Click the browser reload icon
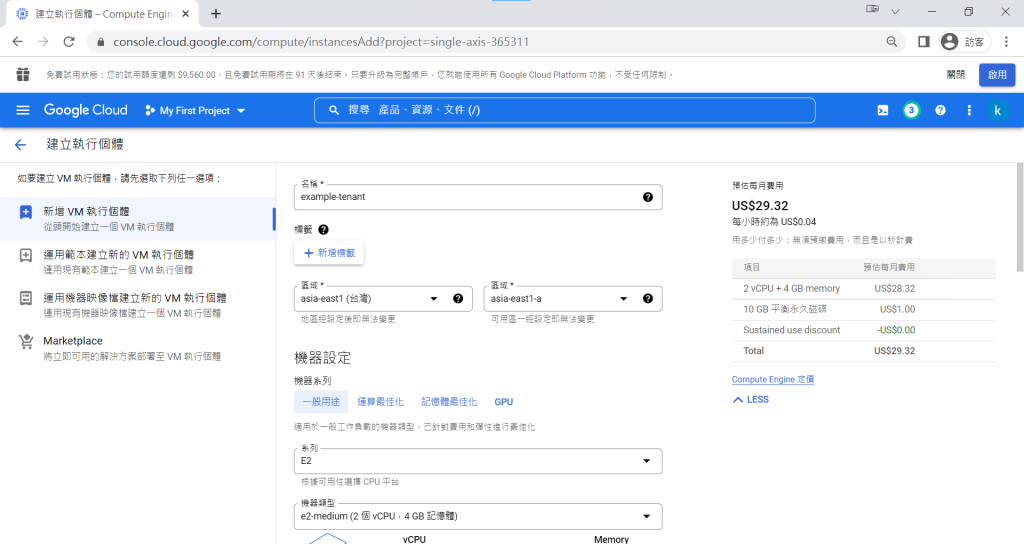 coord(69,42)
